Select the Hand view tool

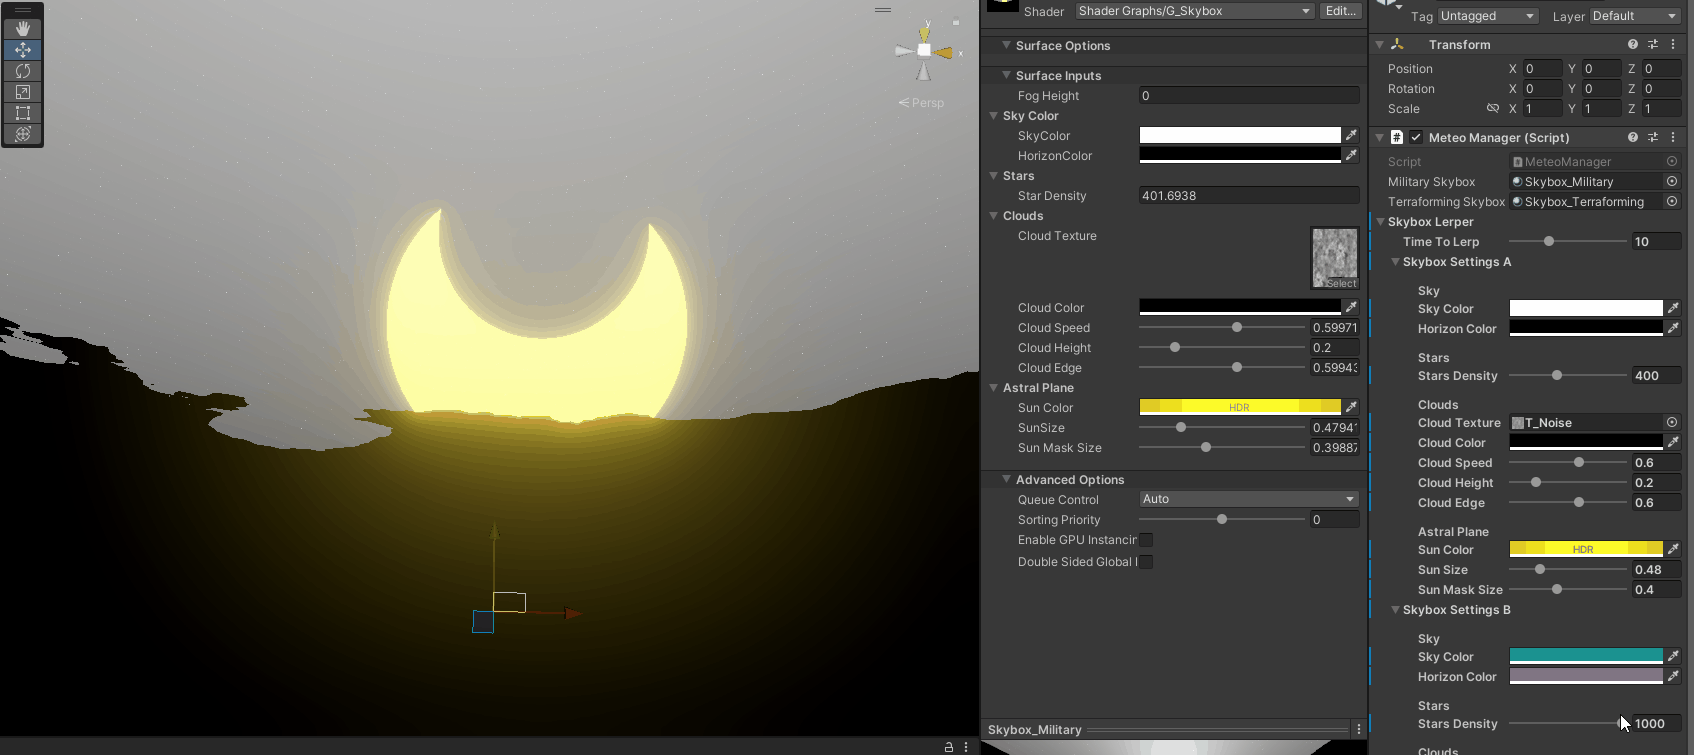point(22,29)
